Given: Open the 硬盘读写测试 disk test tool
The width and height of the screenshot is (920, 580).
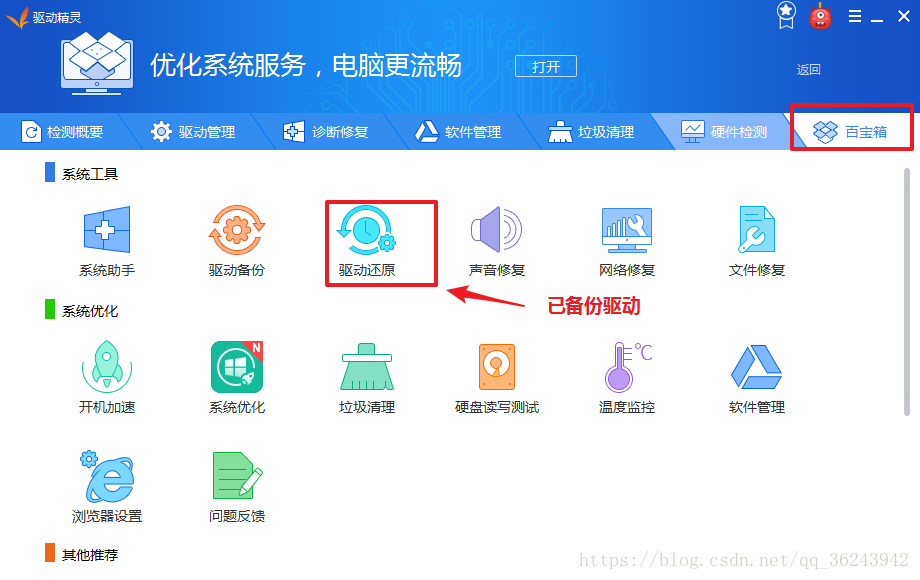Looking at the screenshot, I should (x=497, y=367).
